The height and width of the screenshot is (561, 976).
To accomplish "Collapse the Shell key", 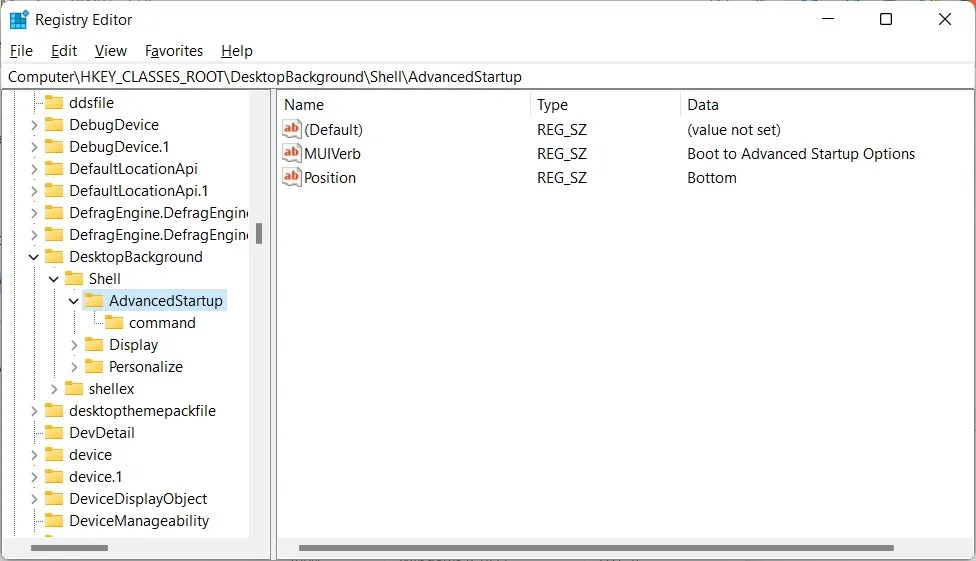I will point(54,279).
